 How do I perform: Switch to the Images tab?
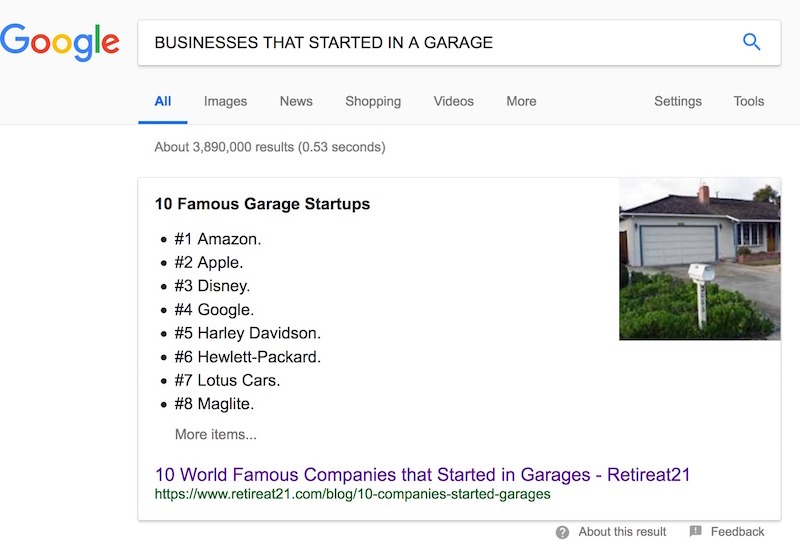(226, 101)
